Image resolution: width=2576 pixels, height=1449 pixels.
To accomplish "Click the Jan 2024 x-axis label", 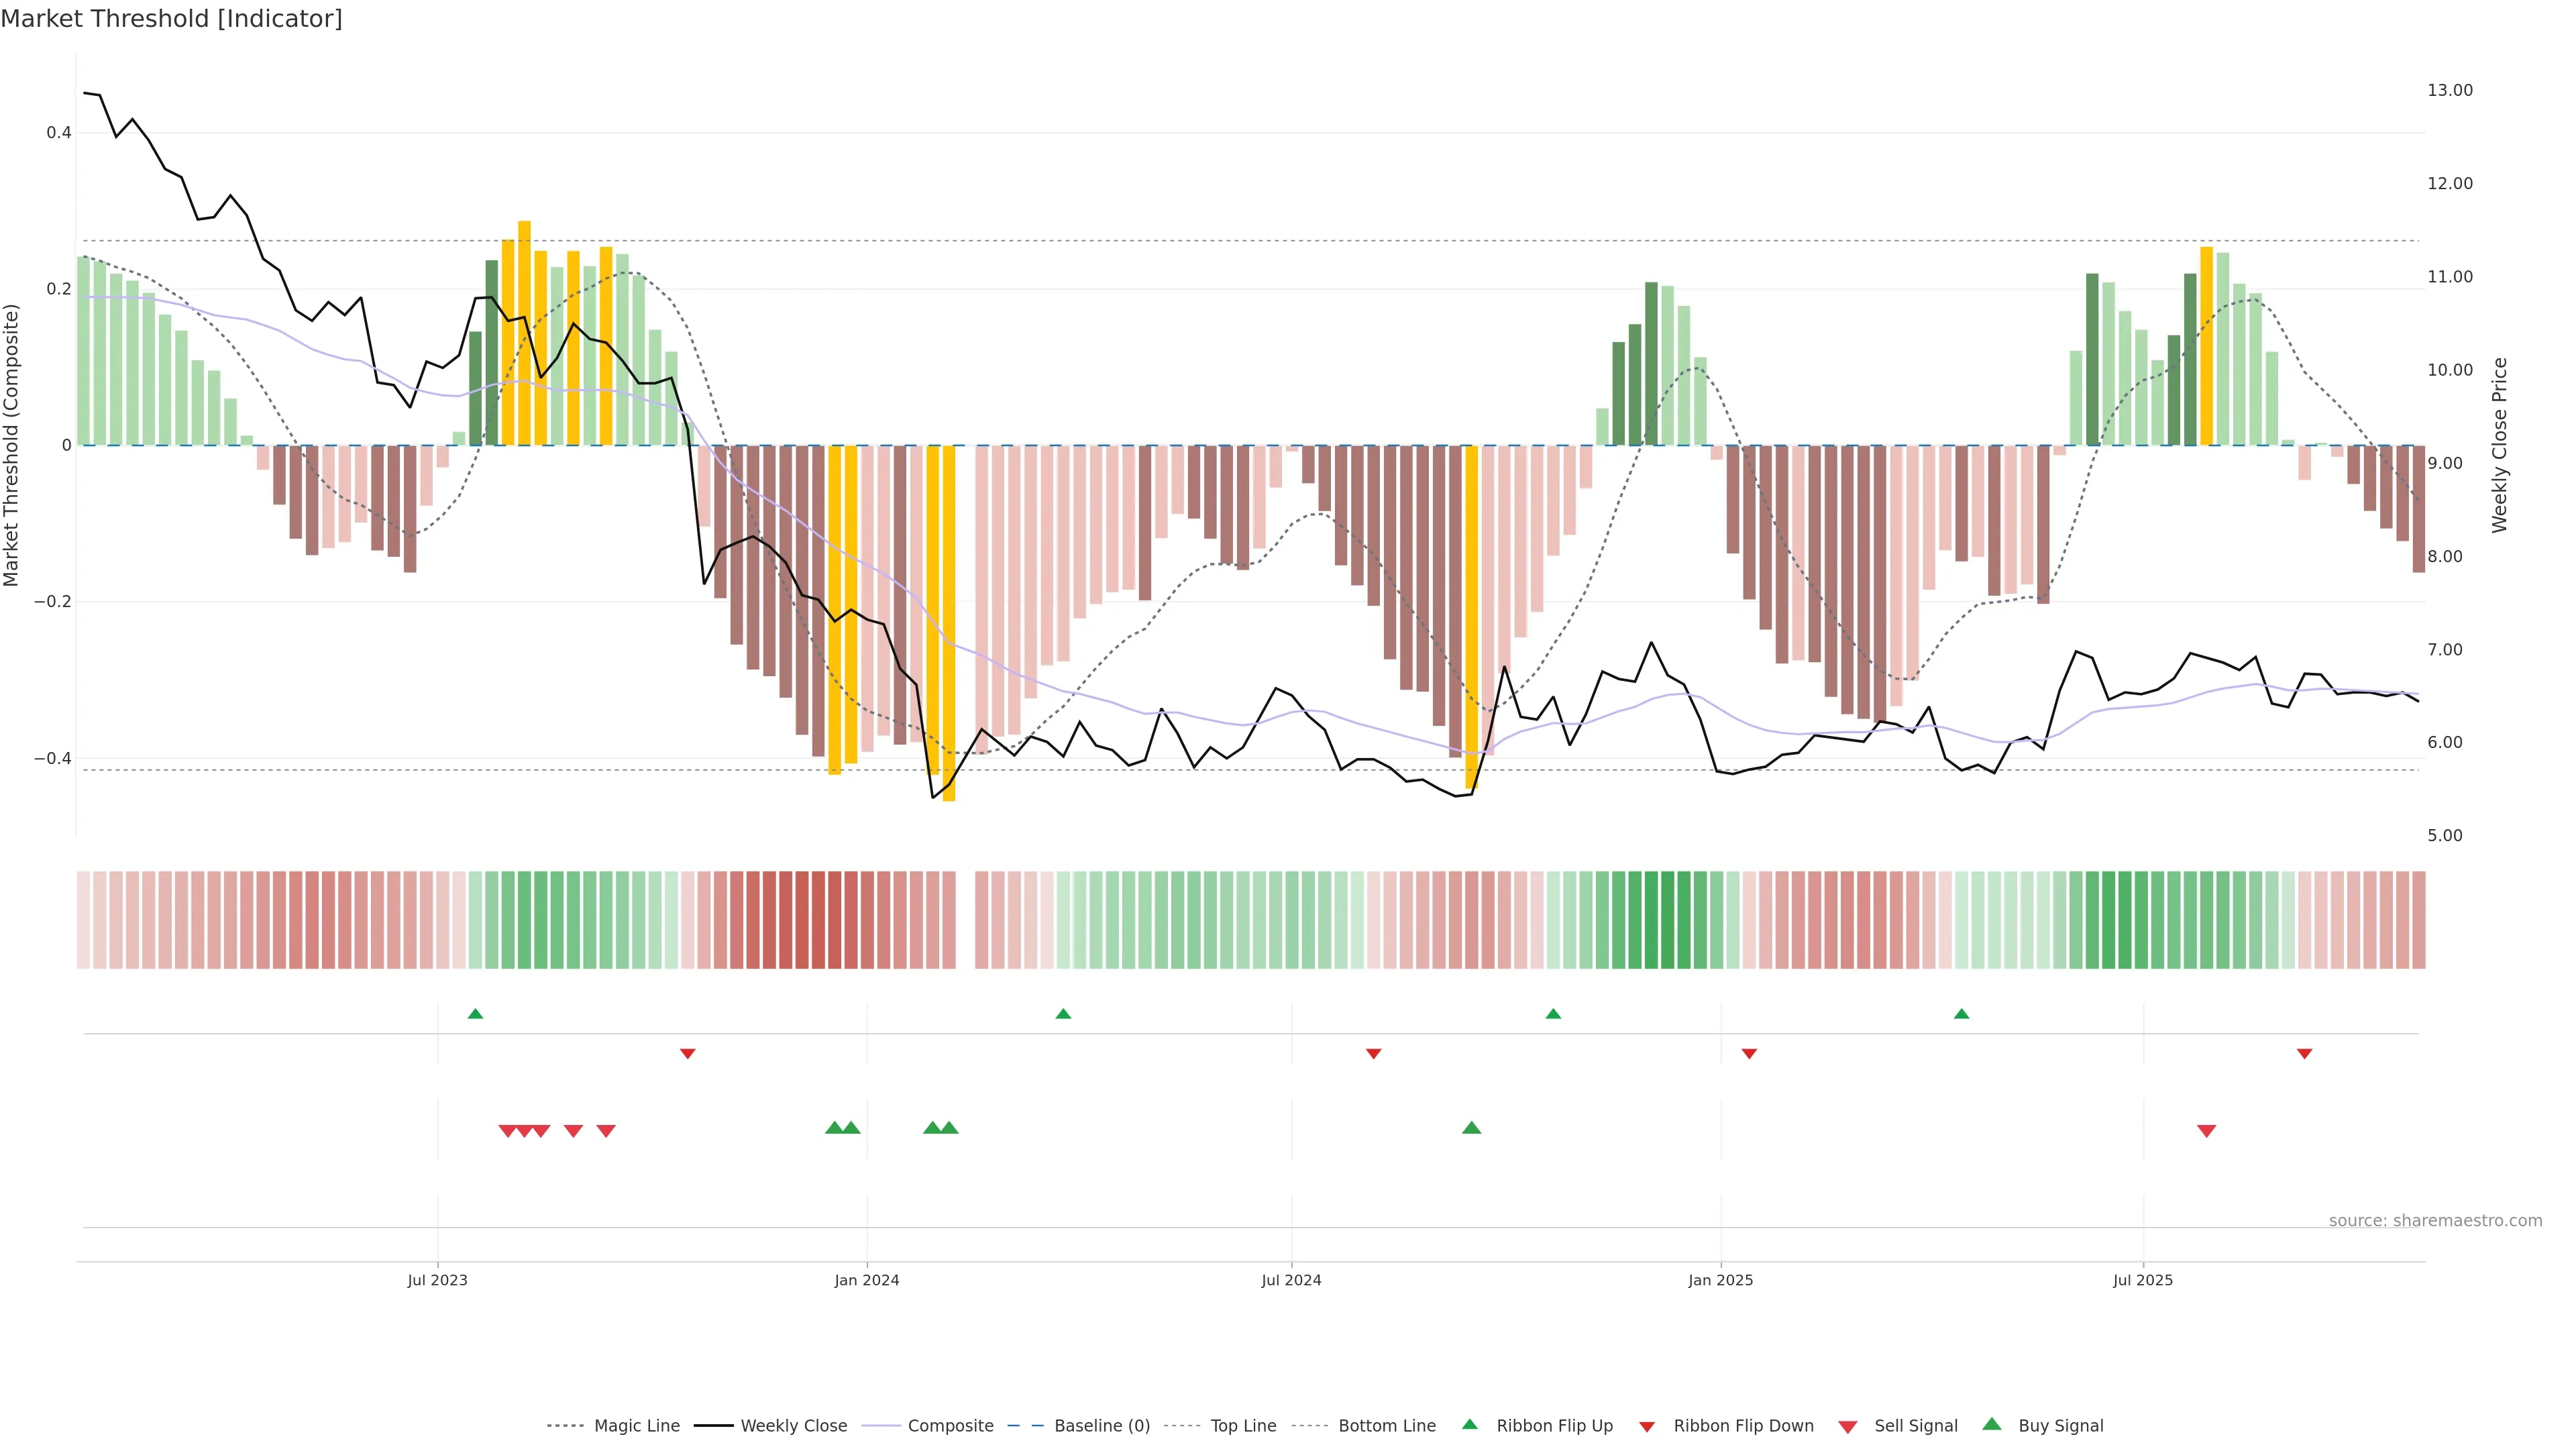I will click(866, 1280).
